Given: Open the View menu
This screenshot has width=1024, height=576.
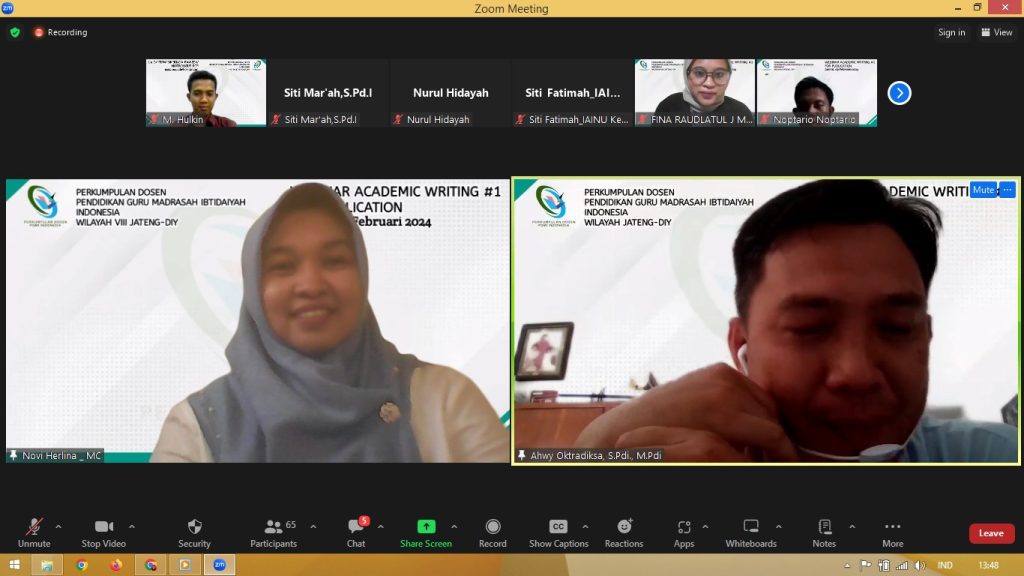Looking at the screenshot, I should tap(996, 32).
